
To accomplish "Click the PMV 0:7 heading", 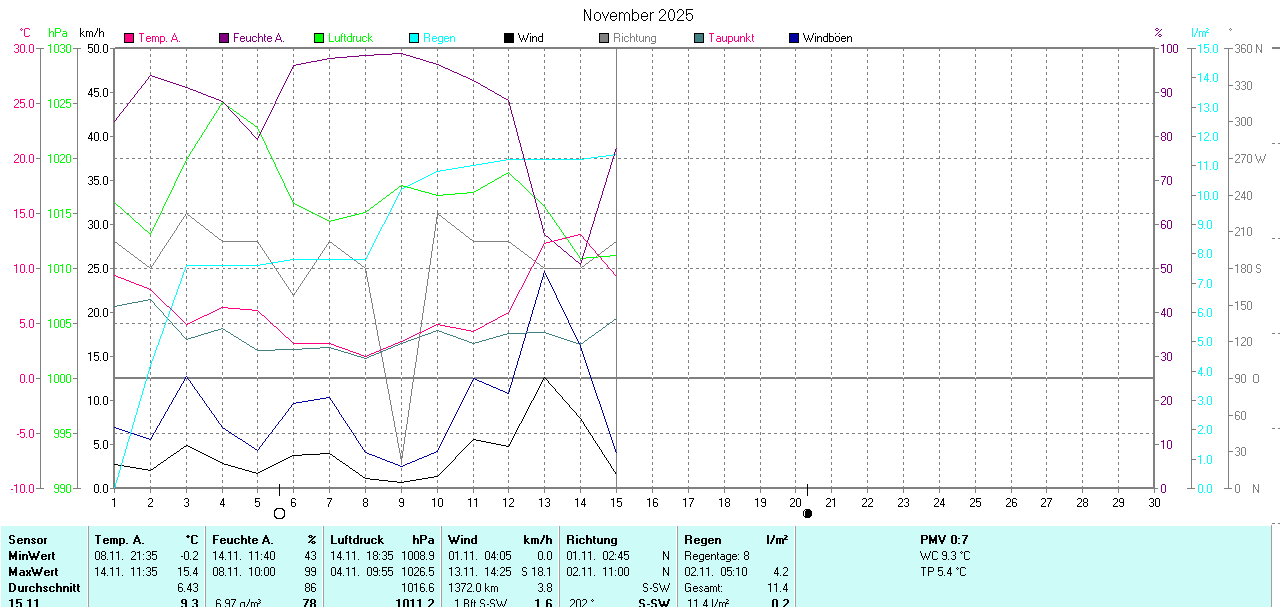I will coord(944,540).
